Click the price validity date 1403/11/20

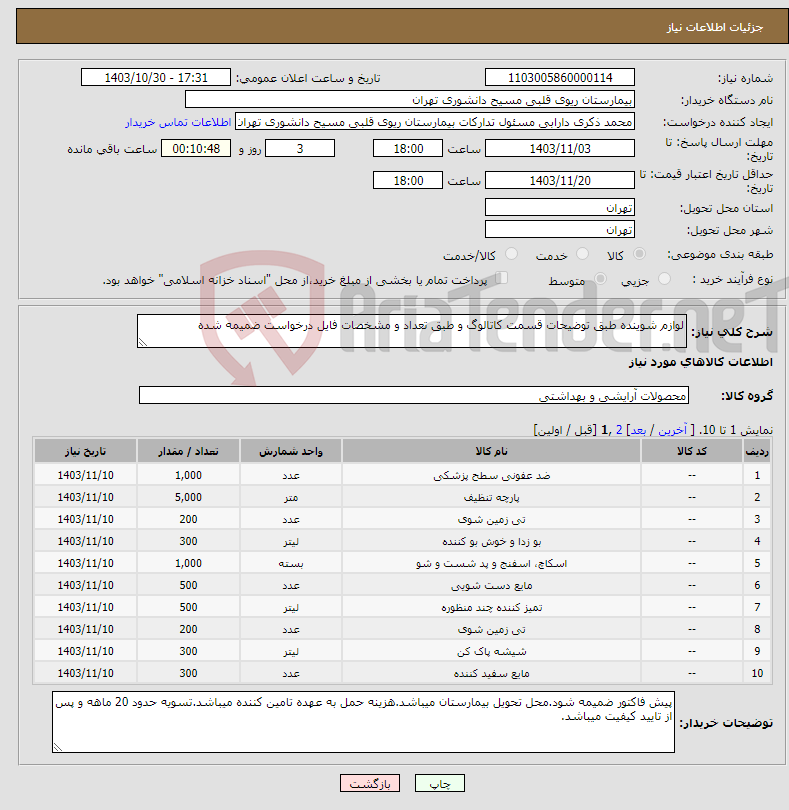tap(560, 180)
